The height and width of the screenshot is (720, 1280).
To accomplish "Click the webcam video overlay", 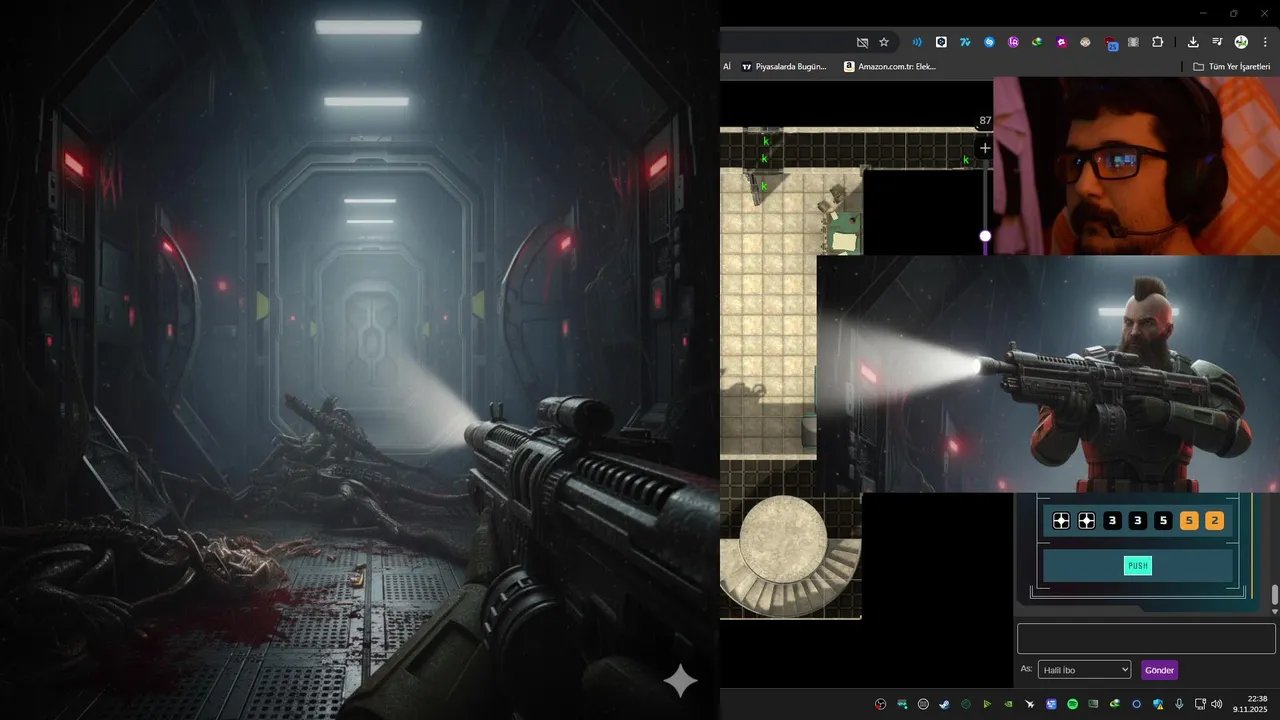I will [x=1136, y=166].
